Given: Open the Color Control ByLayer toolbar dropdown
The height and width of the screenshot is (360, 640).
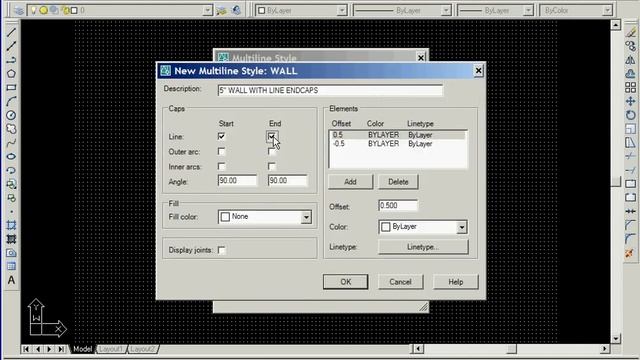Looking at the screenshot, I should pos(342,10).
